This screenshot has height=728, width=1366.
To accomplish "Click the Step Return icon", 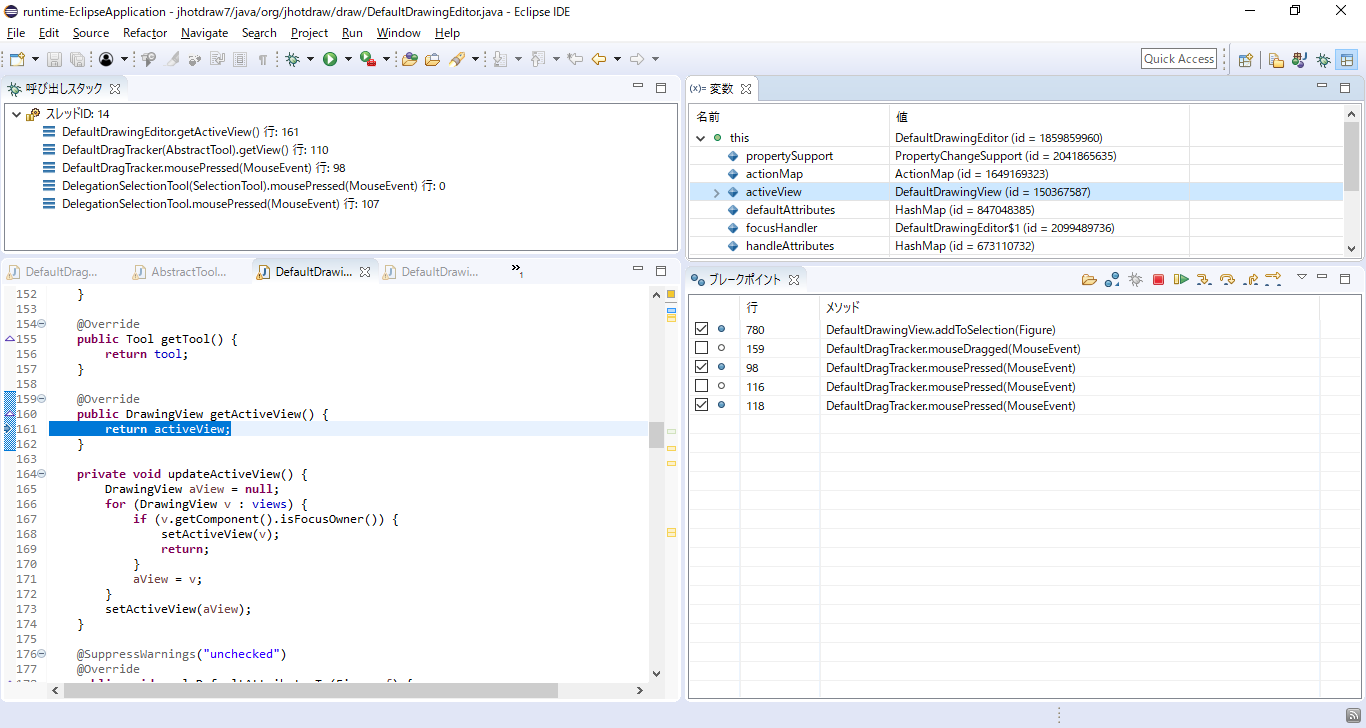I will 1250,280.
